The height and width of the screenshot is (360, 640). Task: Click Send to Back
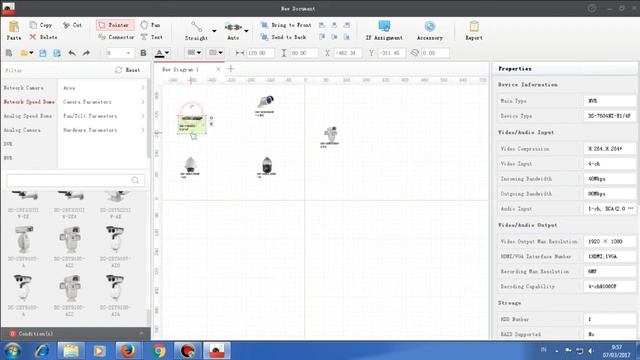click(283, 37)
